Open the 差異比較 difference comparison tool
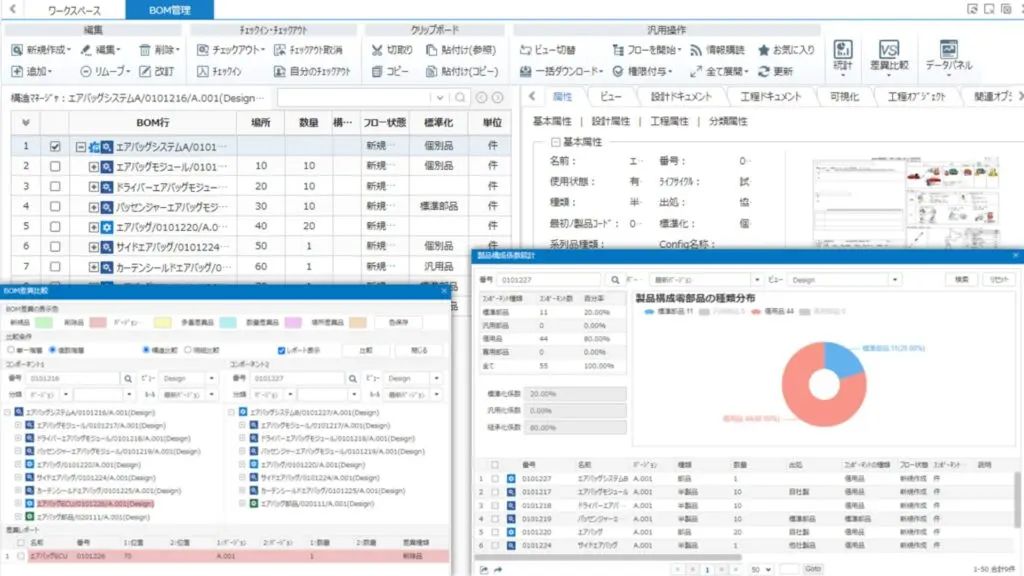Image resolution: width=1024 pixels, height=576 pixels. click(889, 52)
